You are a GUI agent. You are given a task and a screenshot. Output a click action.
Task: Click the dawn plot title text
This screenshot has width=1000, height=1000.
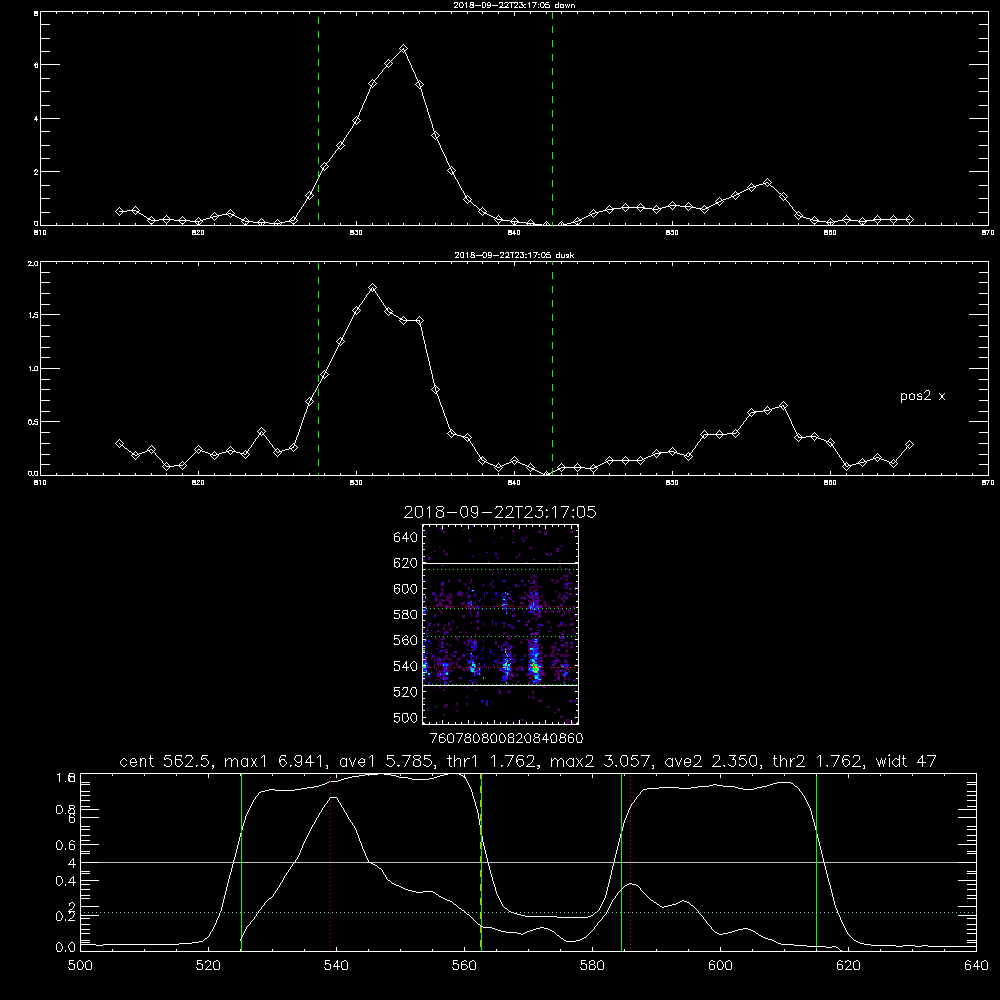pos(514,5)
